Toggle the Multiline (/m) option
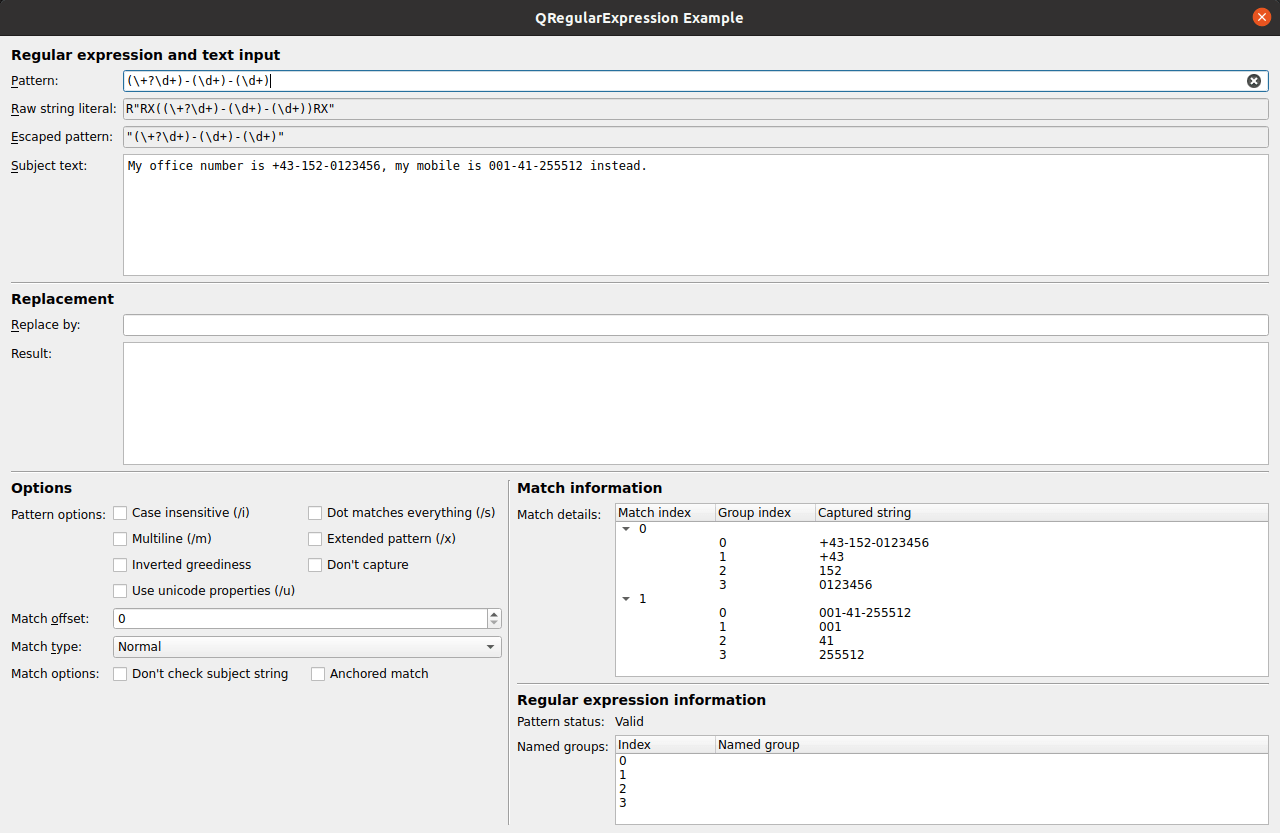 [121, 539]
